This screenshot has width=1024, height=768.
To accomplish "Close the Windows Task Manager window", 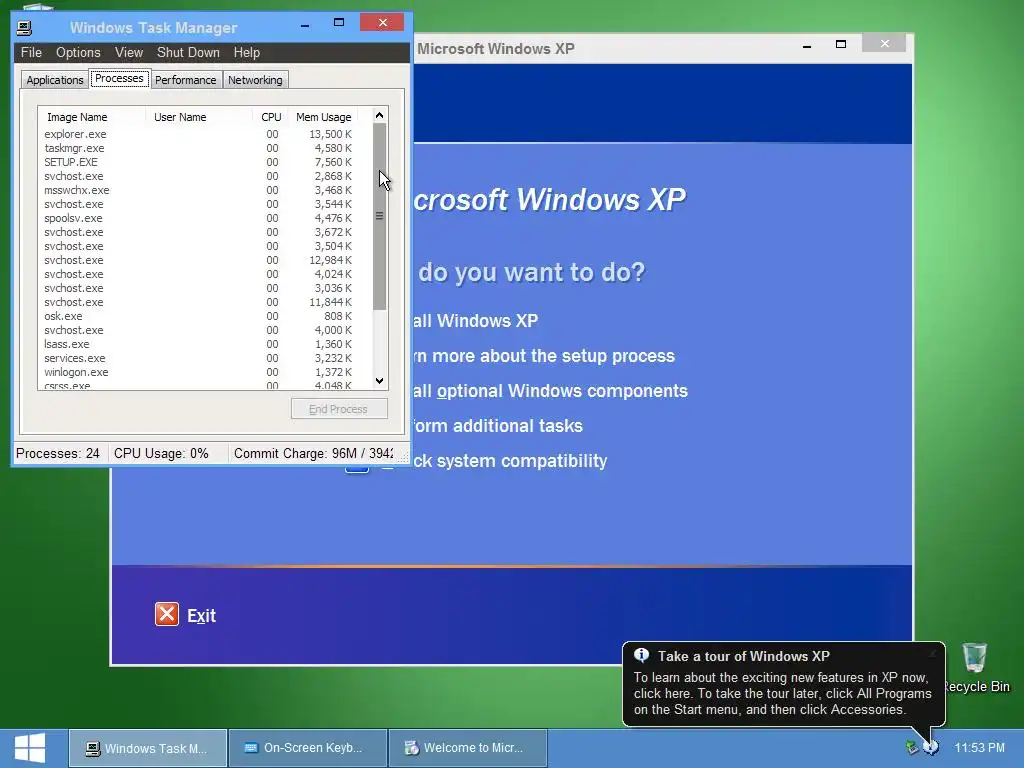I will [x=383, y=23].
